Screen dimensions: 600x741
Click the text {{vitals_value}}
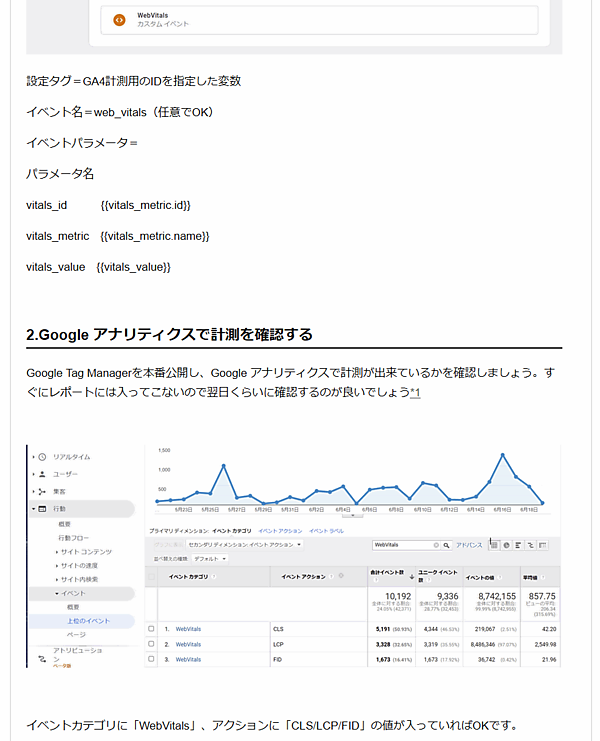(x=133, y=267)
